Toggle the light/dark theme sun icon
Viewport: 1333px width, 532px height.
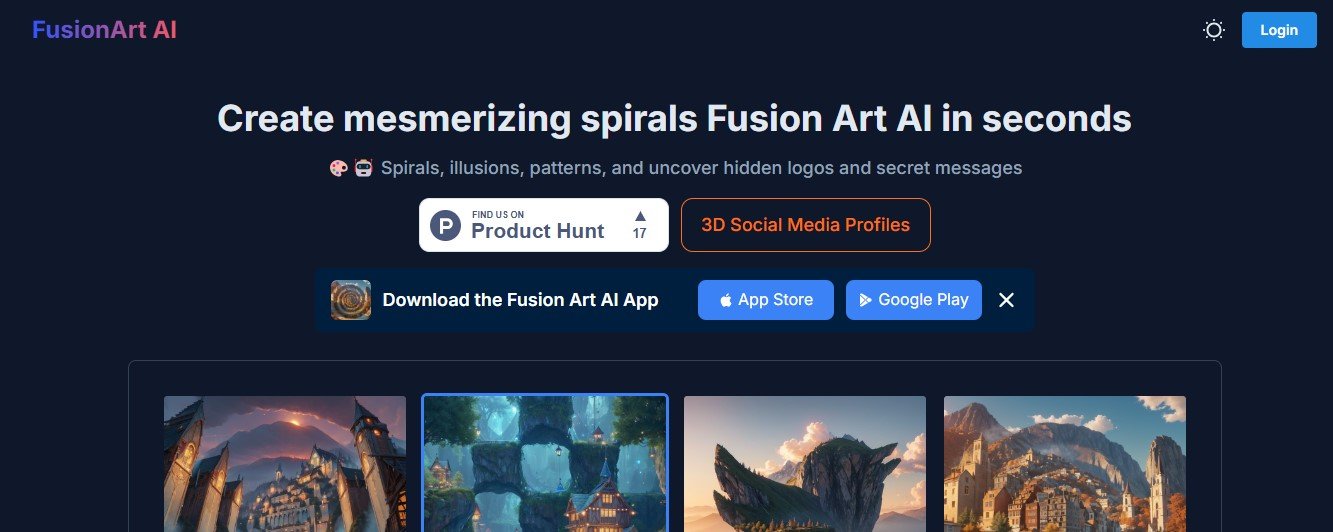tap(1214, 30)
